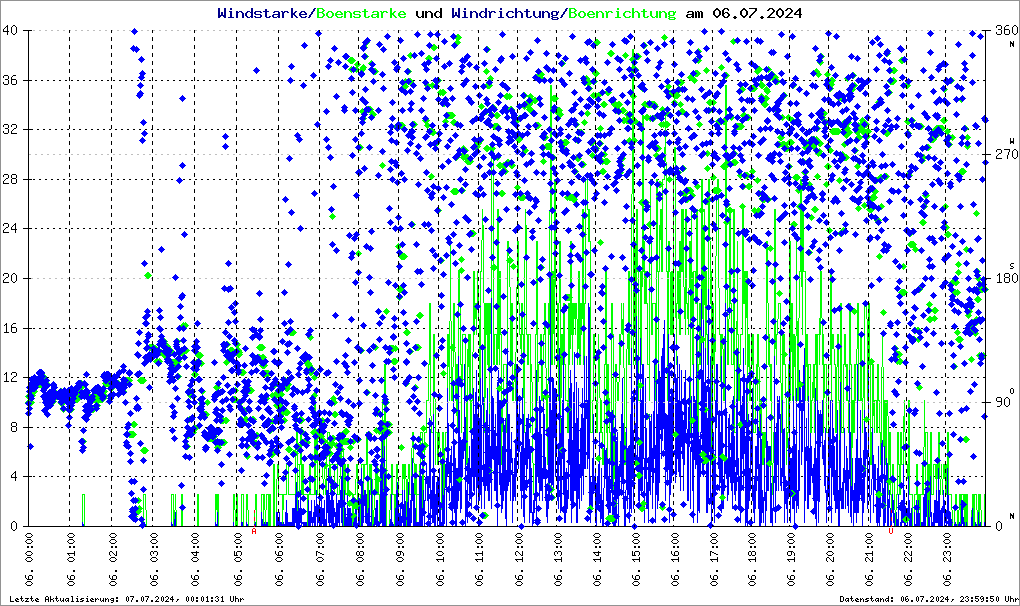Click the green 'Boenstarke' title word

tap(362, 13)
